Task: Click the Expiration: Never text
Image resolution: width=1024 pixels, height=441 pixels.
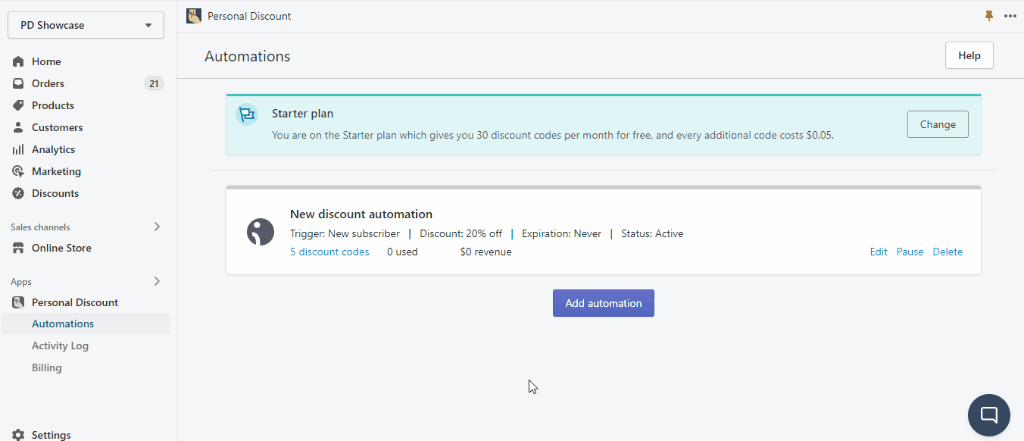Action: [x=562, y=234]
